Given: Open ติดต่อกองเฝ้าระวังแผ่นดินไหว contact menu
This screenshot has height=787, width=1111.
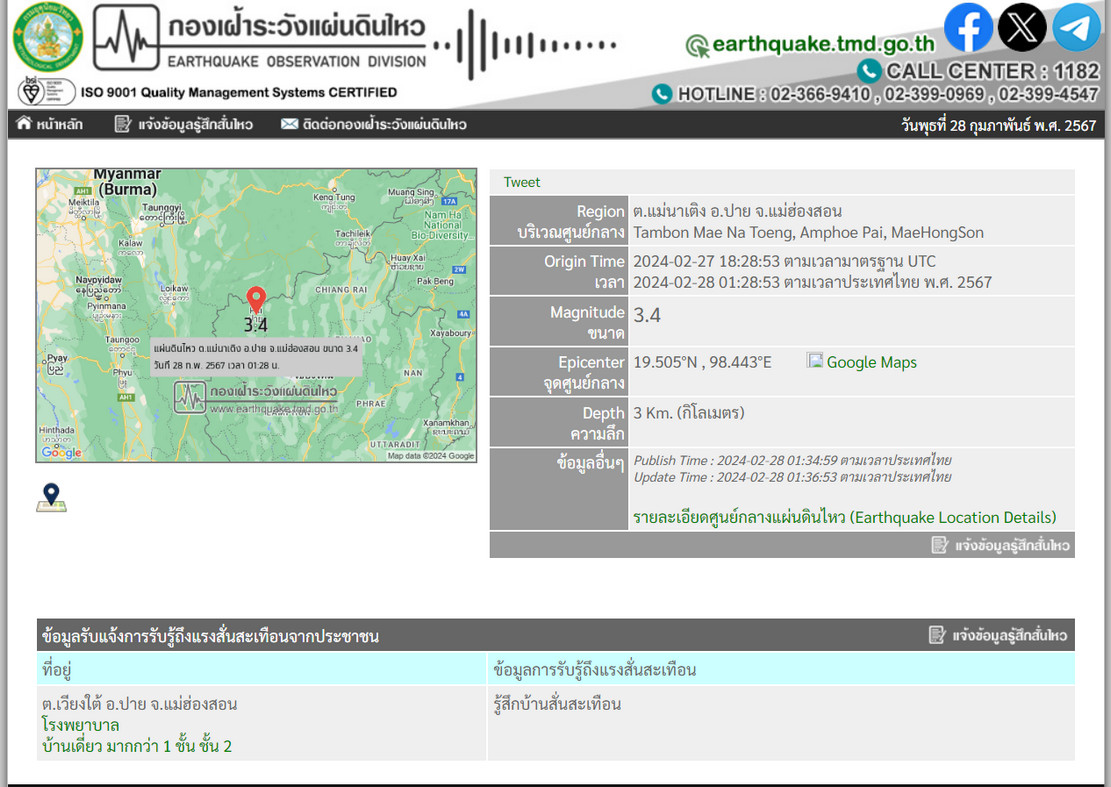Looking at the screenshot, I should click(x=374, y=125).
